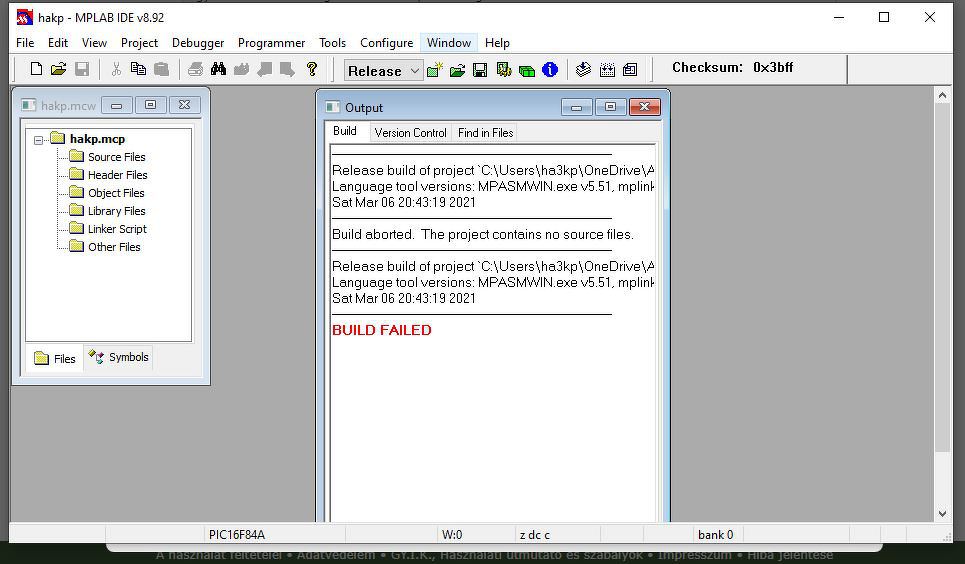
Task: Click the Source Files folder icon
Action: click(76, 156)
